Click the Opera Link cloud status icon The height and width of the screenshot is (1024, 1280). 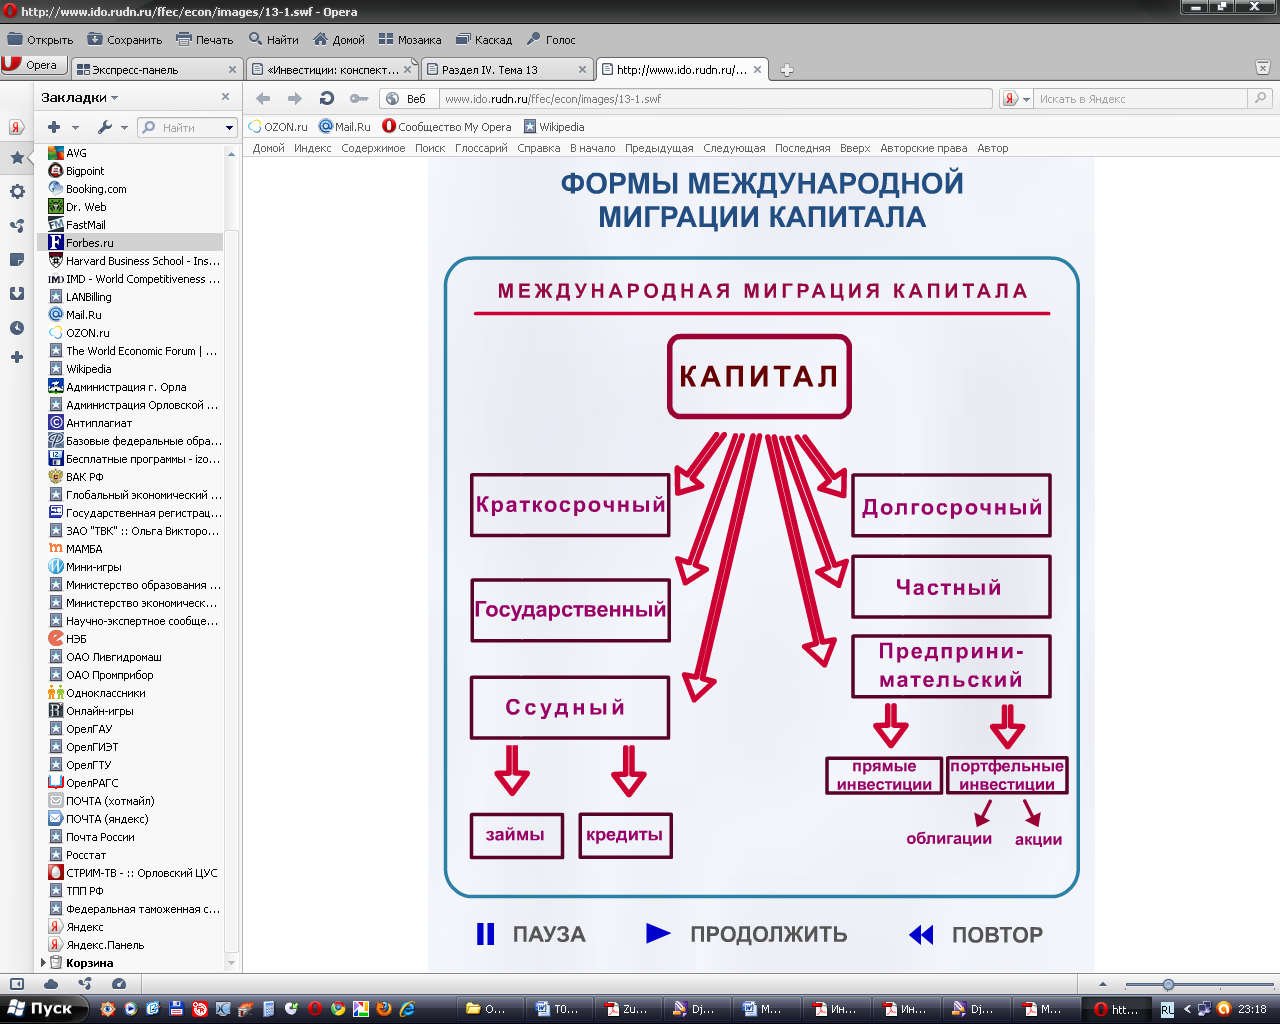[51, 984]
